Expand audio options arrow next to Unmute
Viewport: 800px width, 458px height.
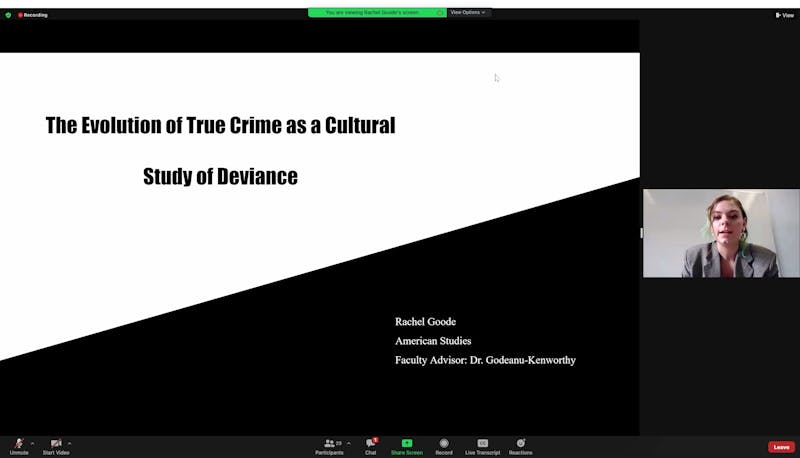click(32, 443)
